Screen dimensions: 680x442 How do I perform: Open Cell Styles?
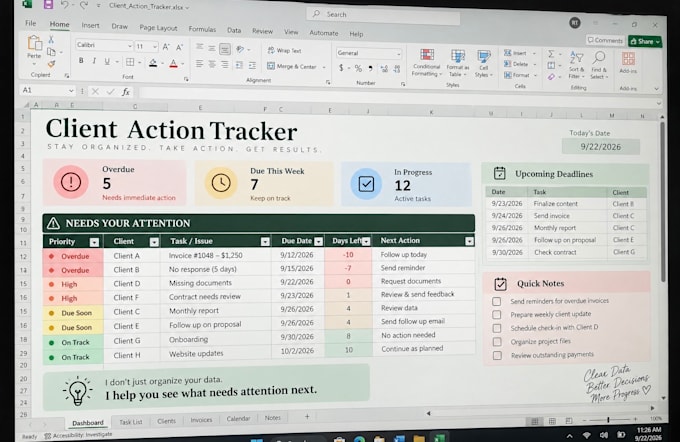click(x=484, y=64)
